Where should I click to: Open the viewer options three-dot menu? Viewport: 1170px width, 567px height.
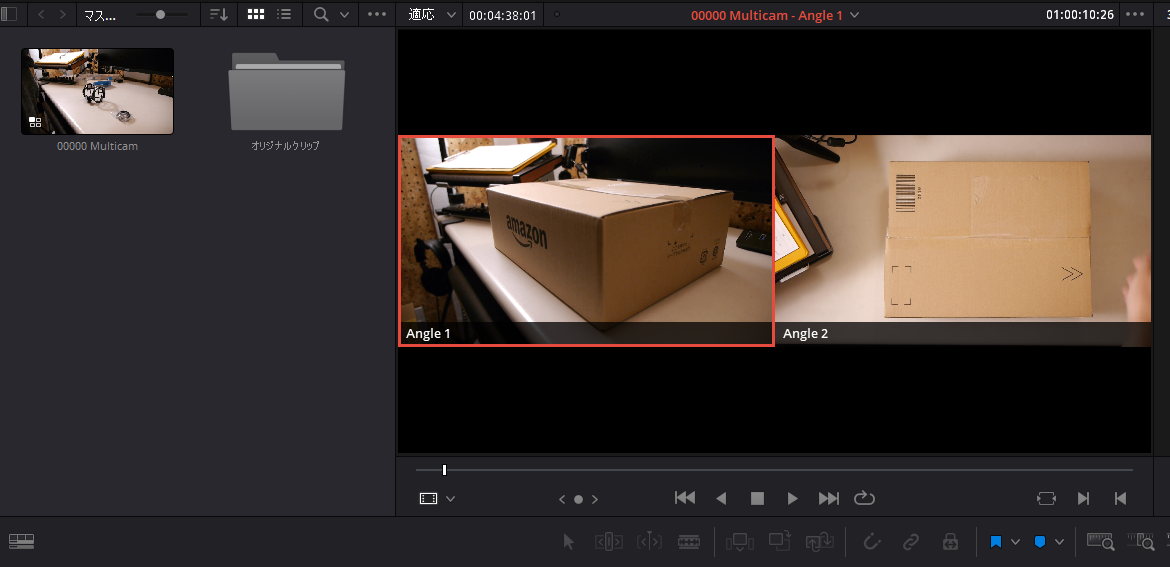pos(1135,14)
